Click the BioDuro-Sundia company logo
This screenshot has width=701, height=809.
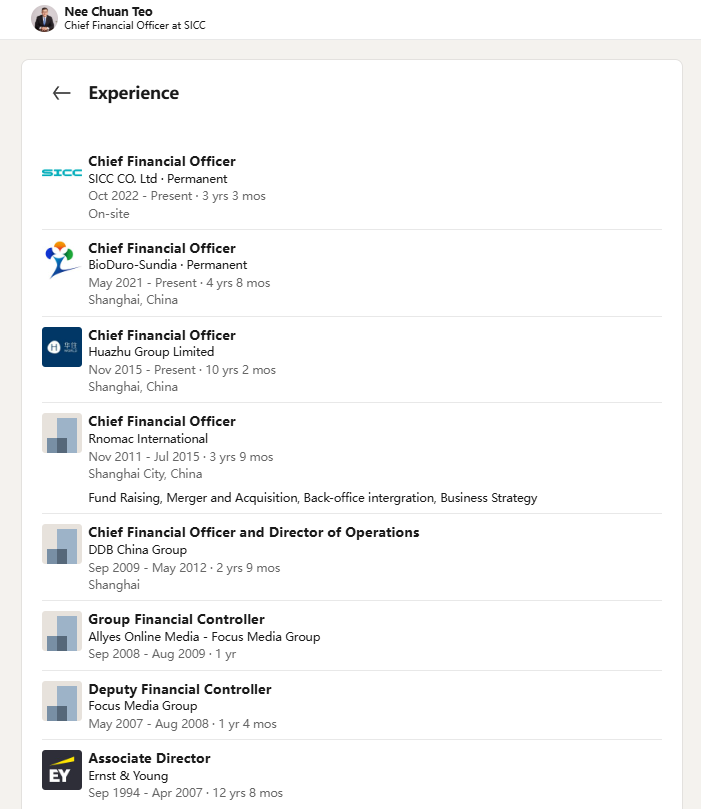point(62,259)
